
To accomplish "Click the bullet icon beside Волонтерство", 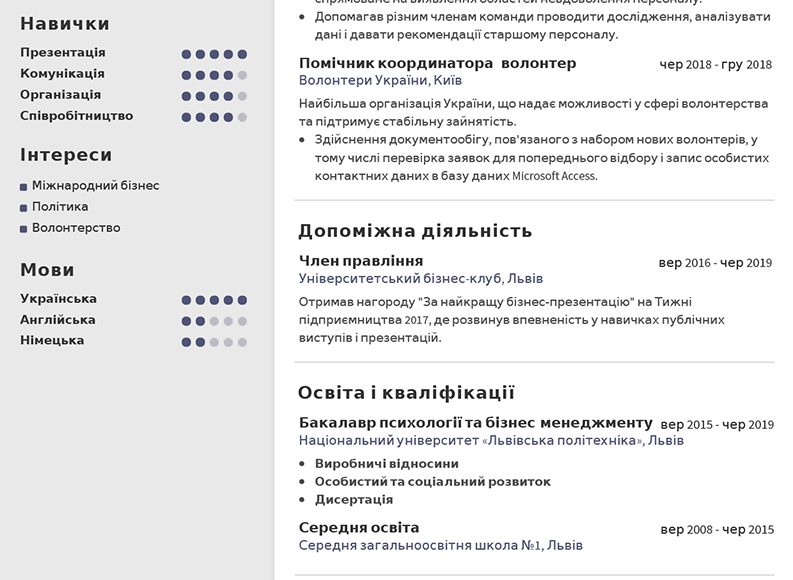I will click(23, 229).
